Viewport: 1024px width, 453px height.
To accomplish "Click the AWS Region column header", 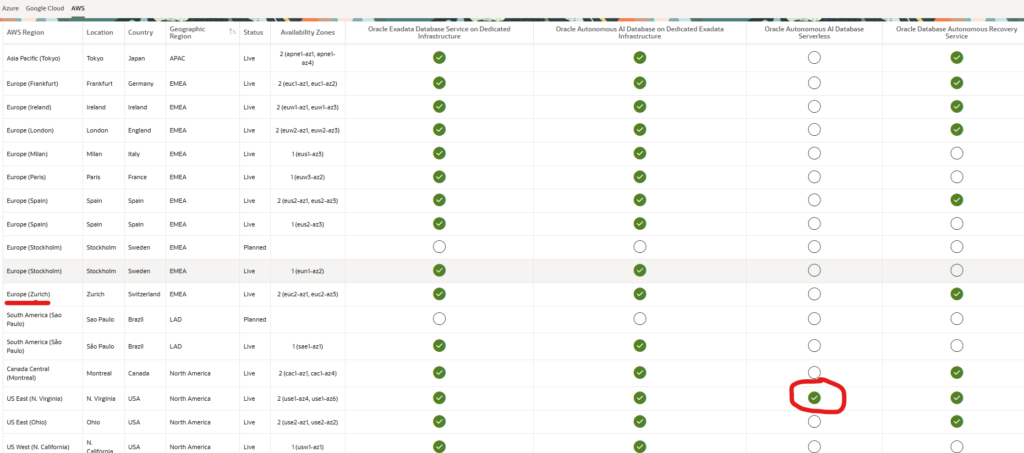I will click(25, 32).
